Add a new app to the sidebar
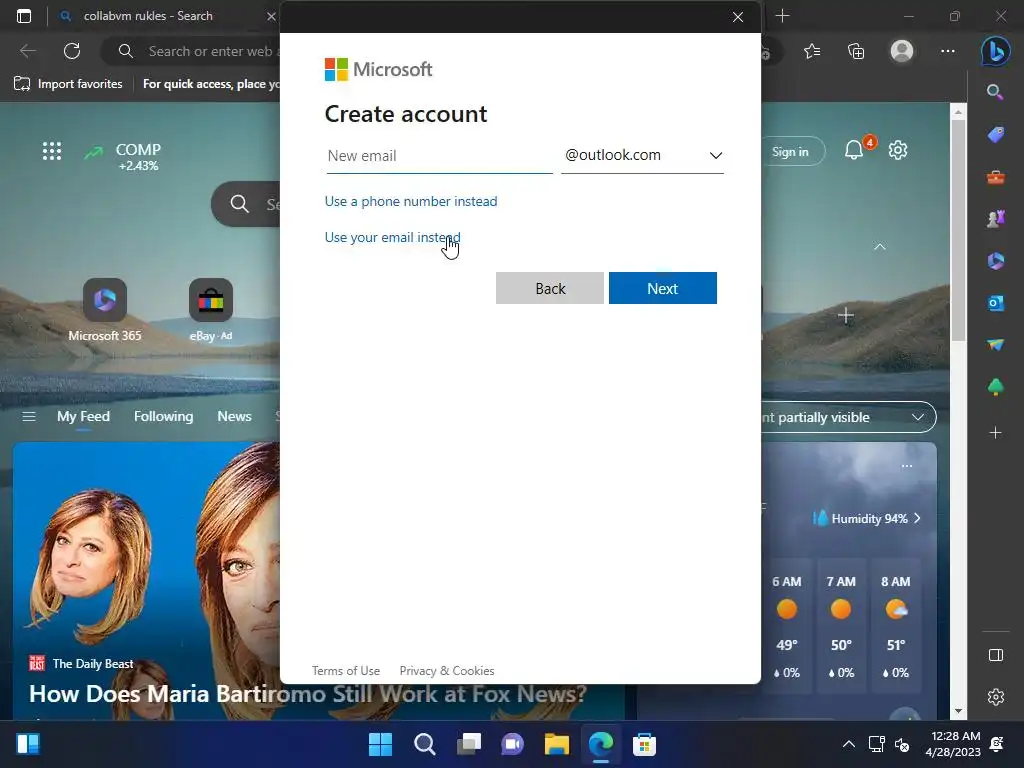This screenshot has height=768, width=1024. [995, 432]
